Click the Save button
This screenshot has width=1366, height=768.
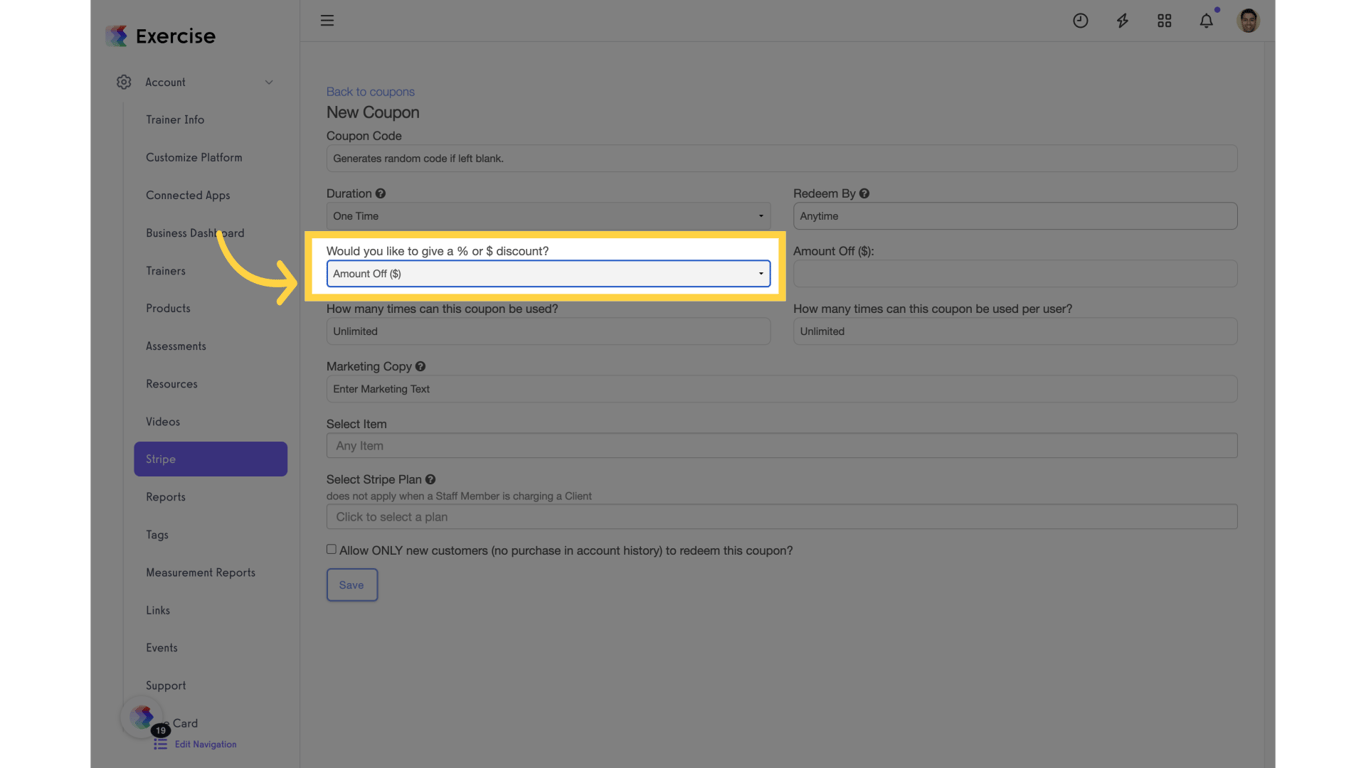tap(351, 584)
